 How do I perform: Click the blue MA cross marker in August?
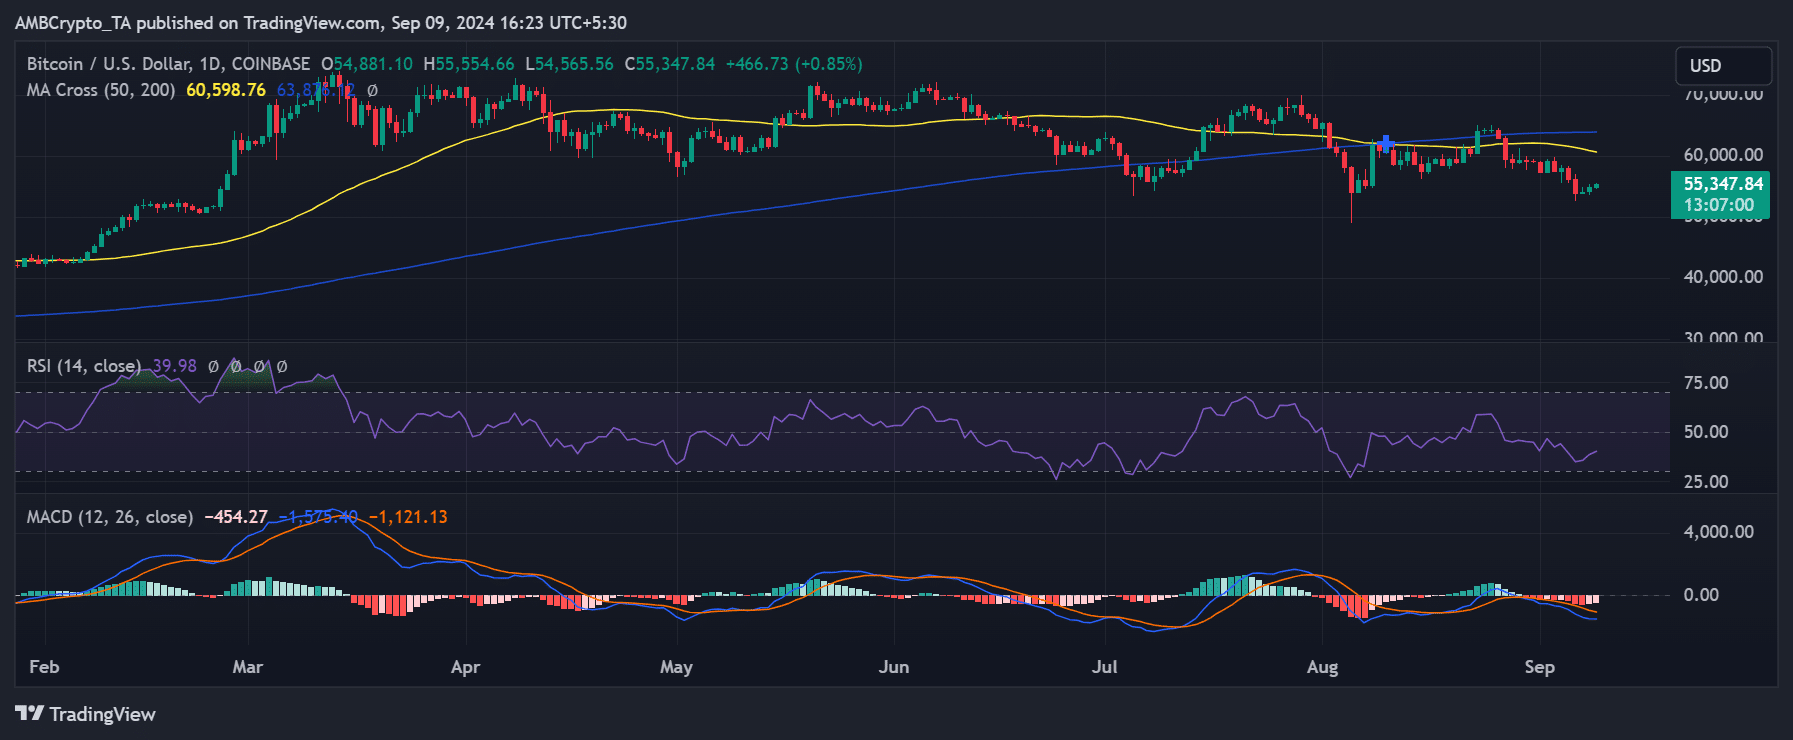(1386, 144)
